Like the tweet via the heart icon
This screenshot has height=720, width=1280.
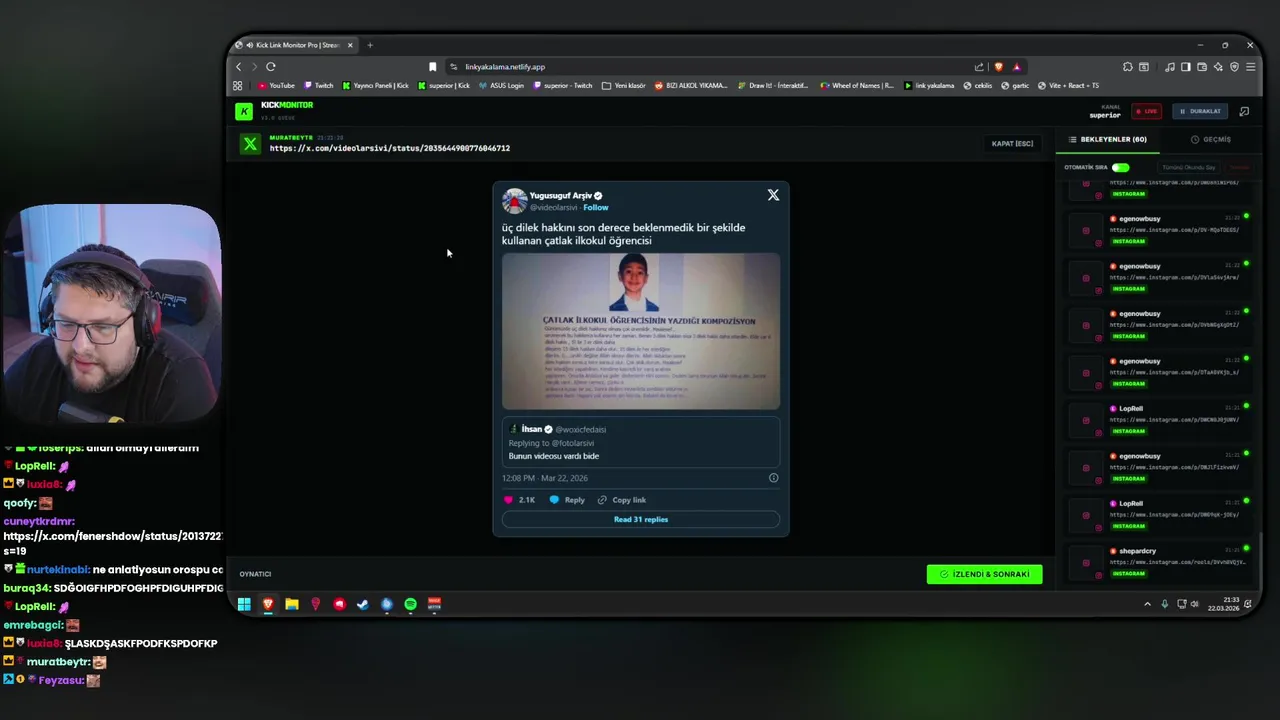point(508,500)
